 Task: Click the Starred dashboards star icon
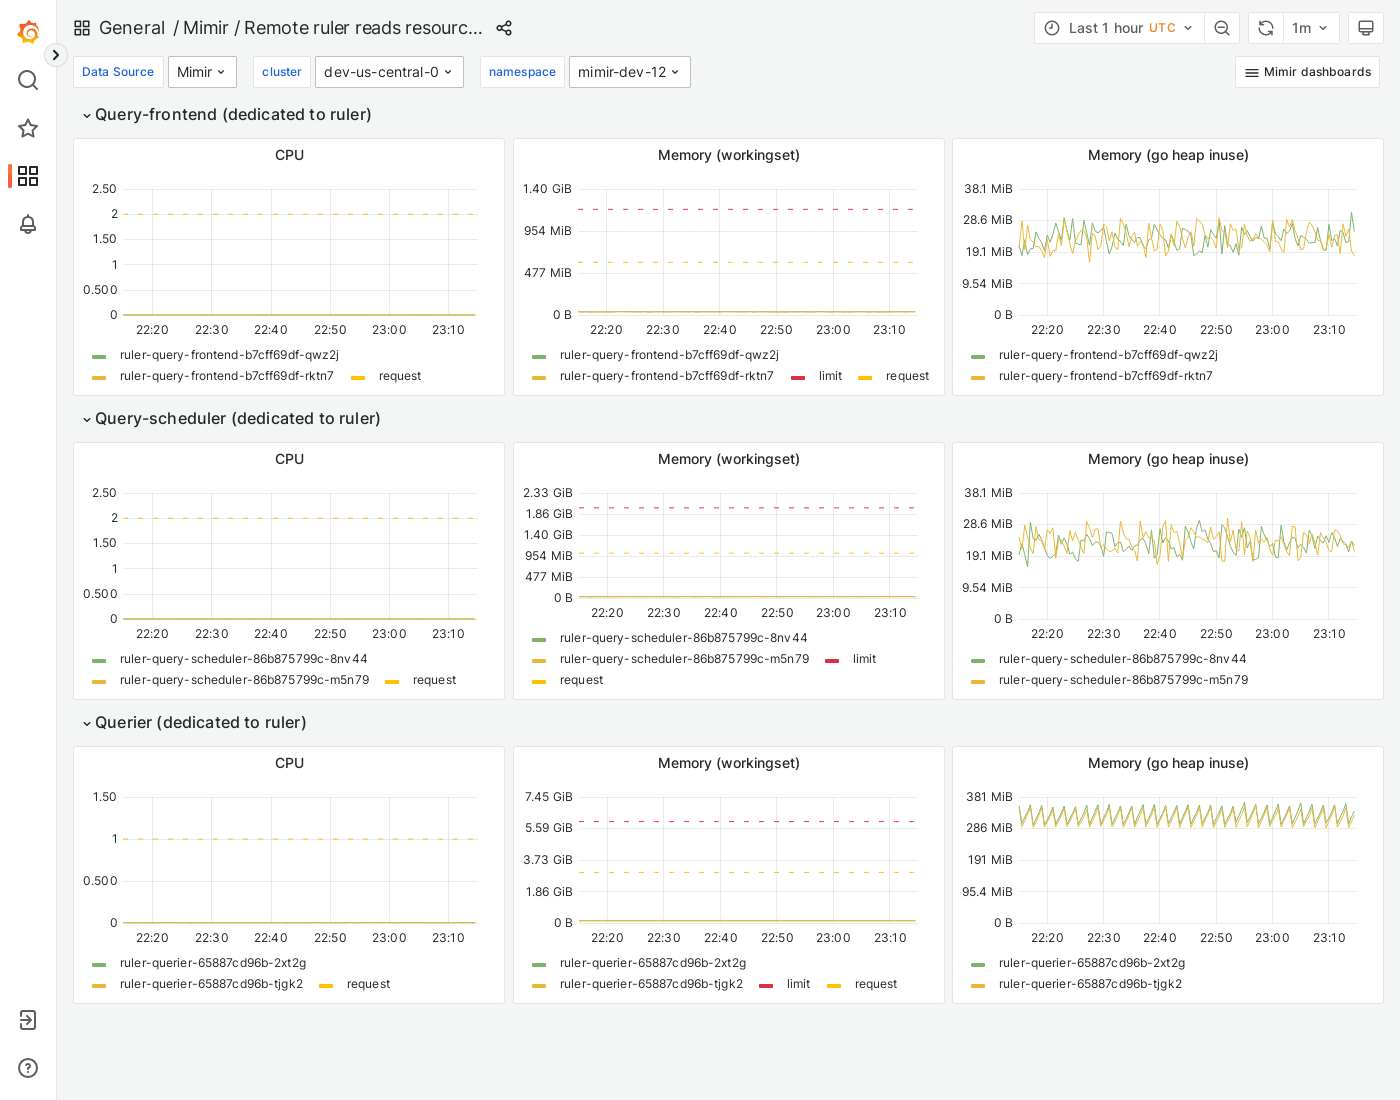point(28,128)
